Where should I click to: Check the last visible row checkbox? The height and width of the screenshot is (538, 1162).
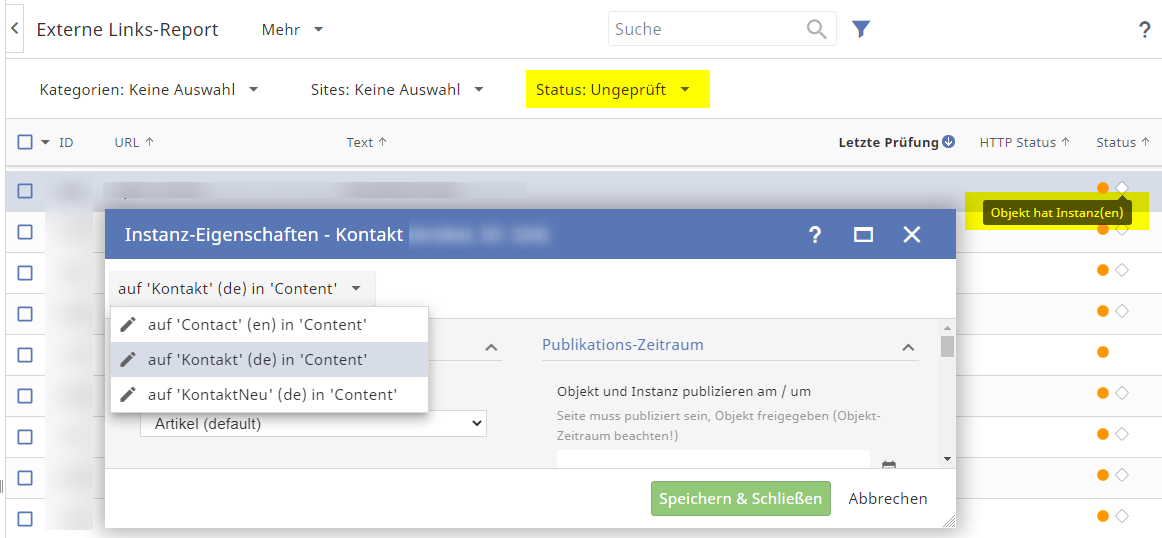pyautogui.click(x=25, y=518)
